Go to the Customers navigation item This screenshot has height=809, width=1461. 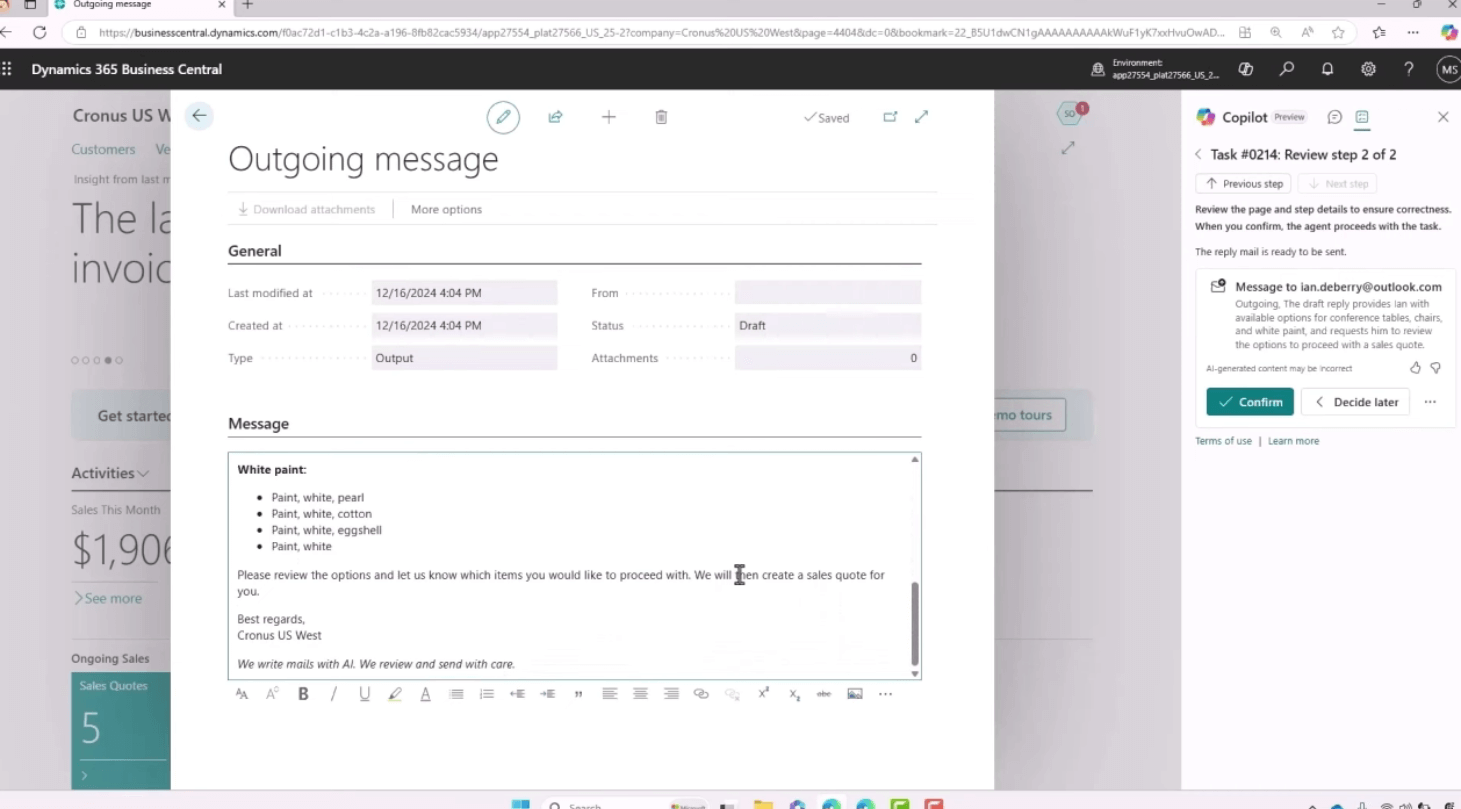(x=103, y=149)
